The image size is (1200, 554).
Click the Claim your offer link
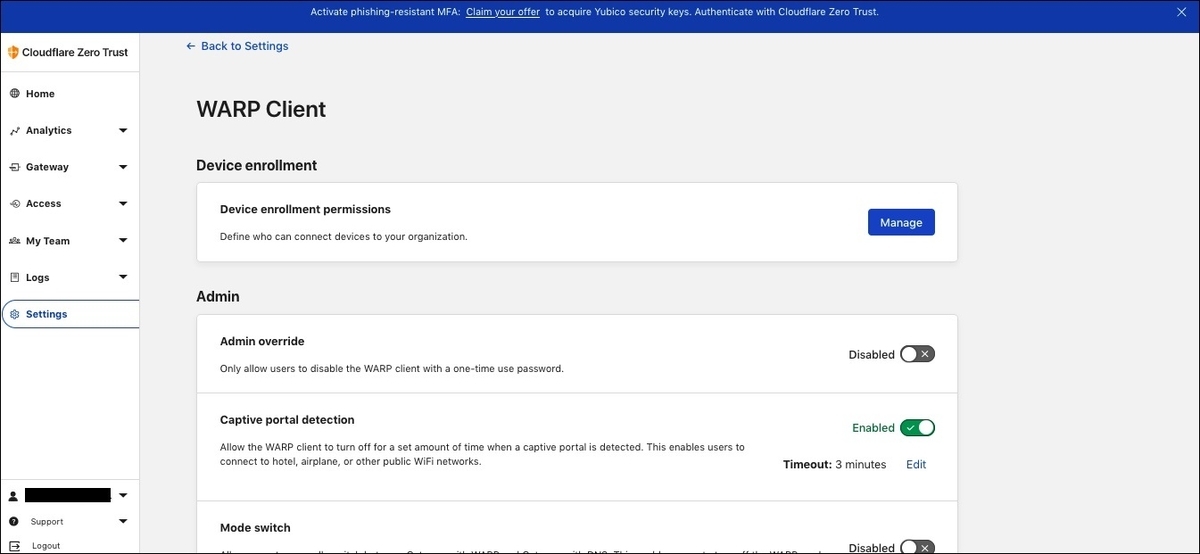(503, 12)
